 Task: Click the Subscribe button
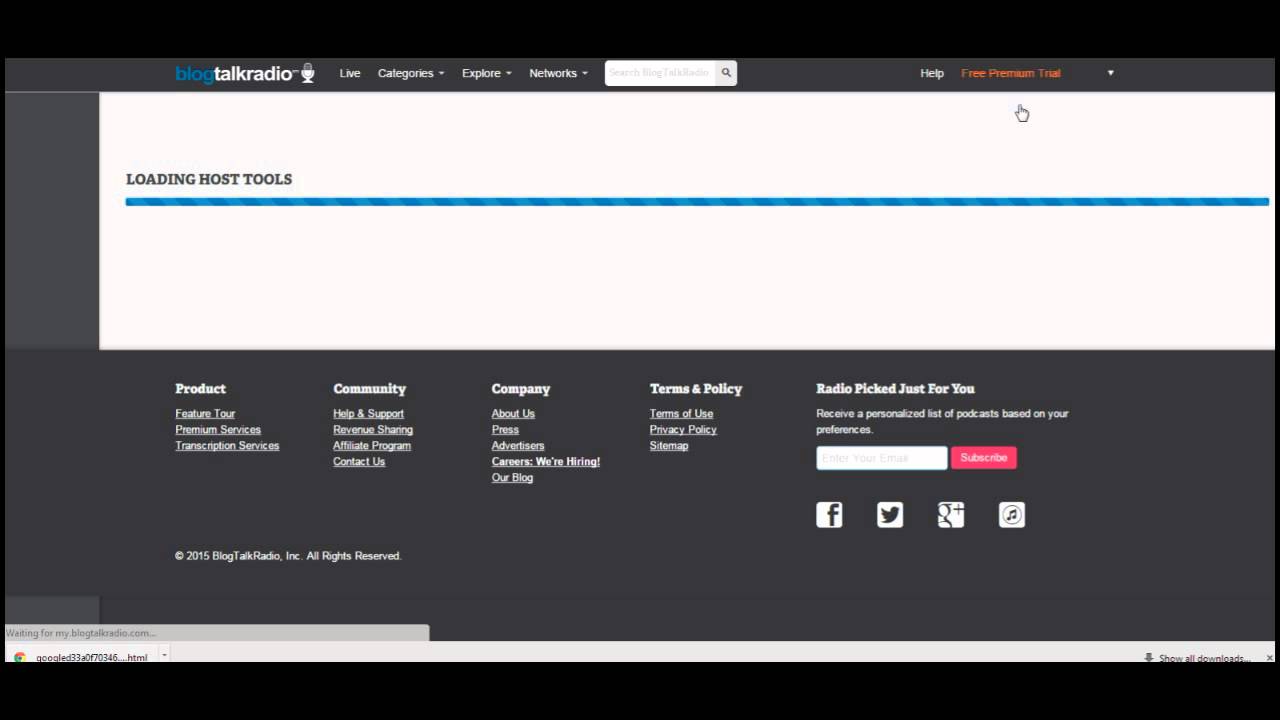pyautogui.click(x=984, y=458)
